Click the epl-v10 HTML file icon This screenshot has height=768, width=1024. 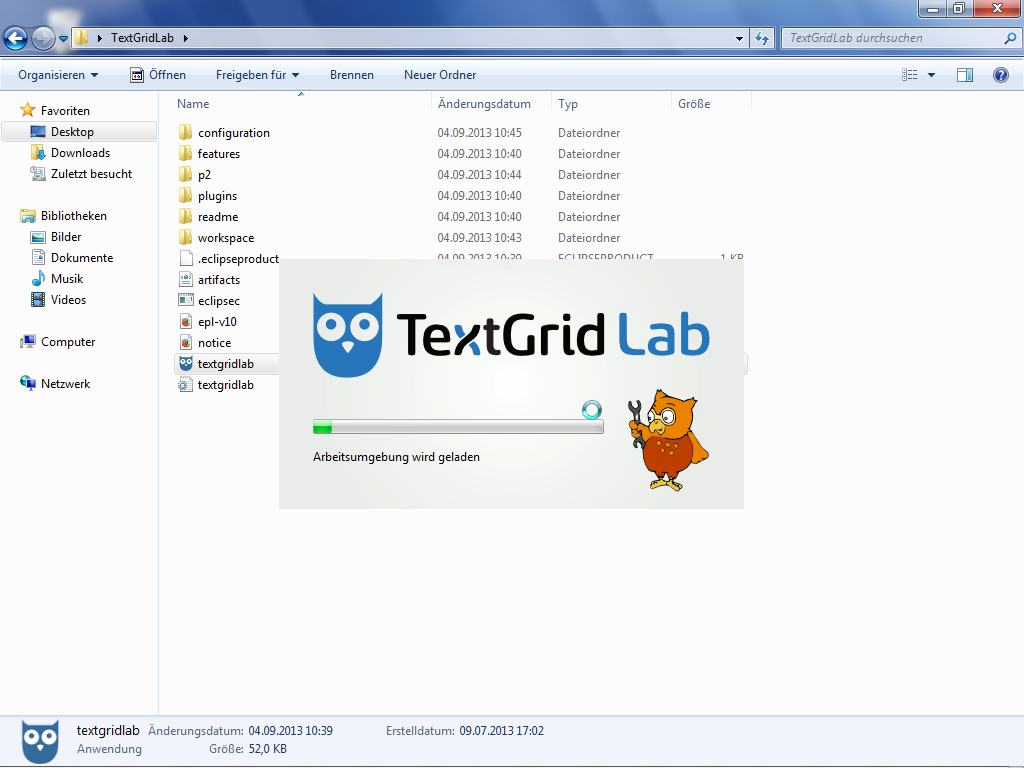pos(185,322)
